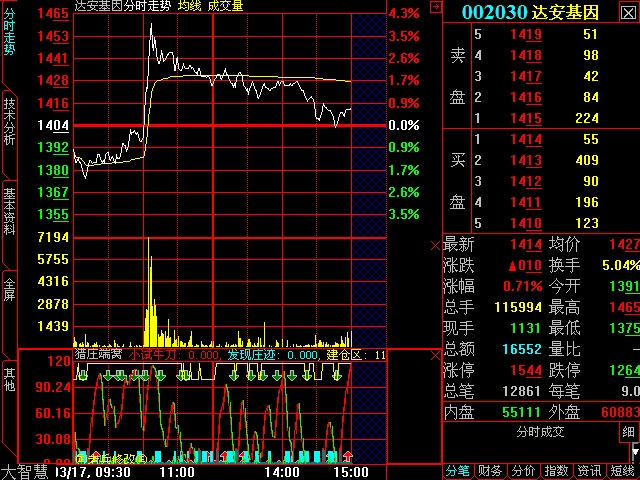Open the 资讯 bottom tab

click(589, 471)
